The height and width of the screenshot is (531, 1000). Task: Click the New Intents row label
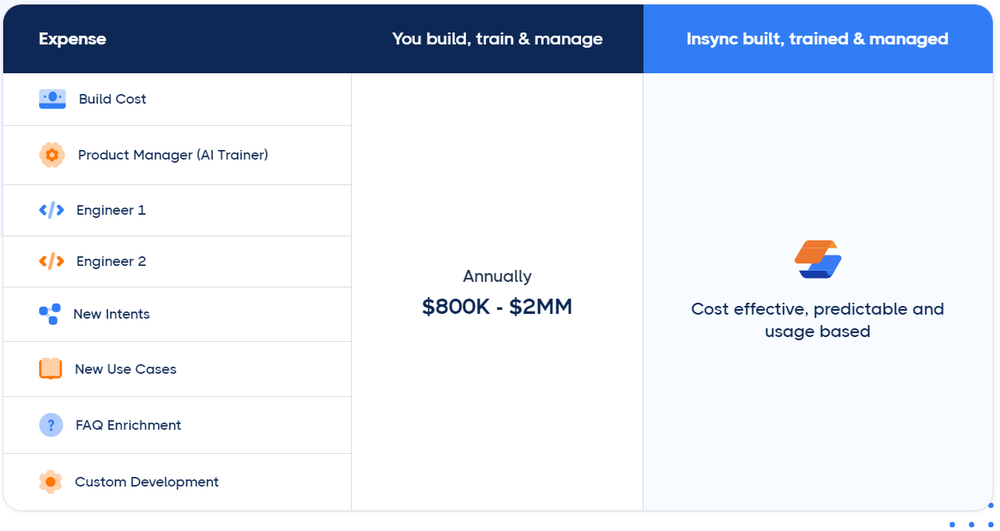tap(112, 314)
